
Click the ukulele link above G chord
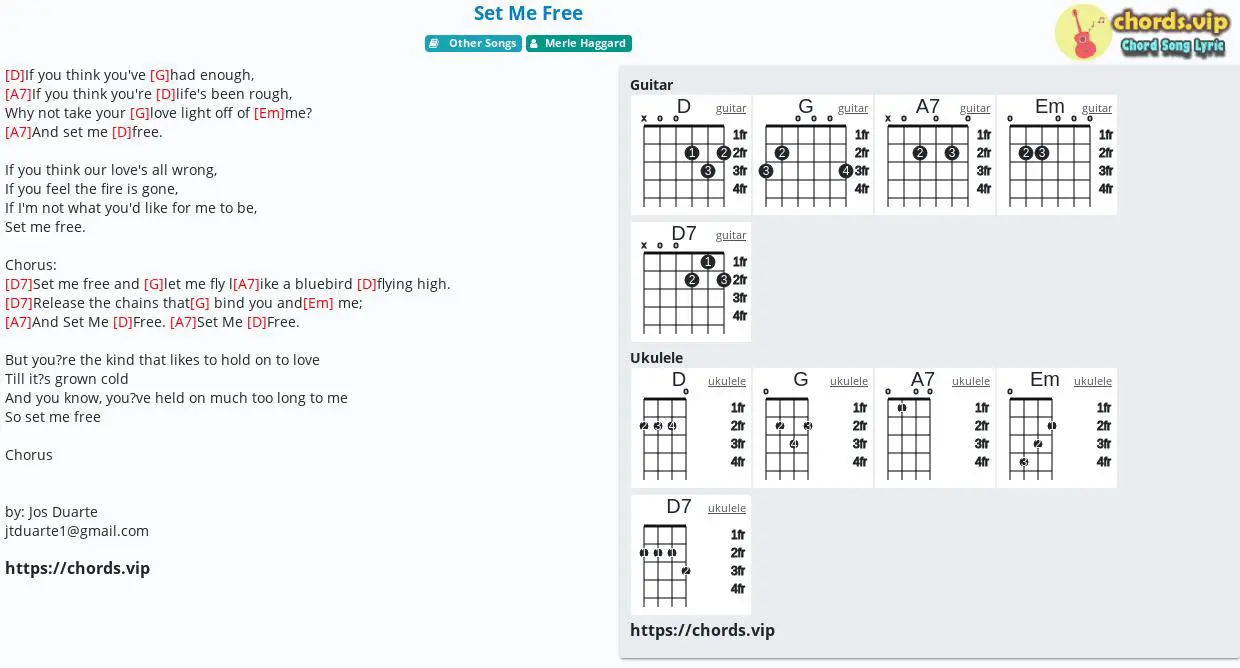849,381
